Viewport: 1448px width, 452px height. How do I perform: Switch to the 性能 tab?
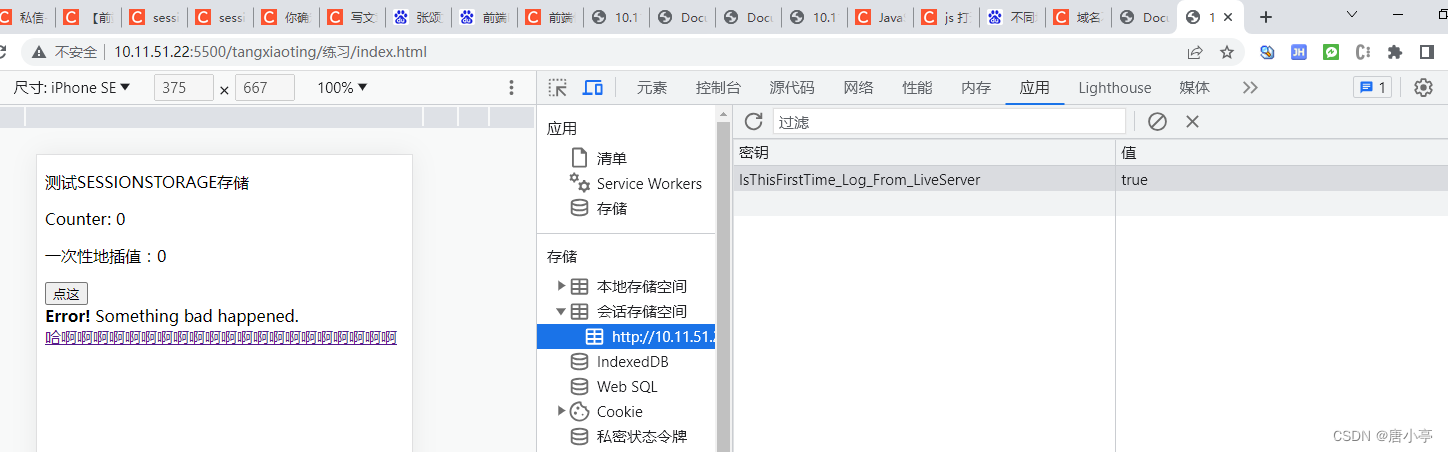coord(917,88)
